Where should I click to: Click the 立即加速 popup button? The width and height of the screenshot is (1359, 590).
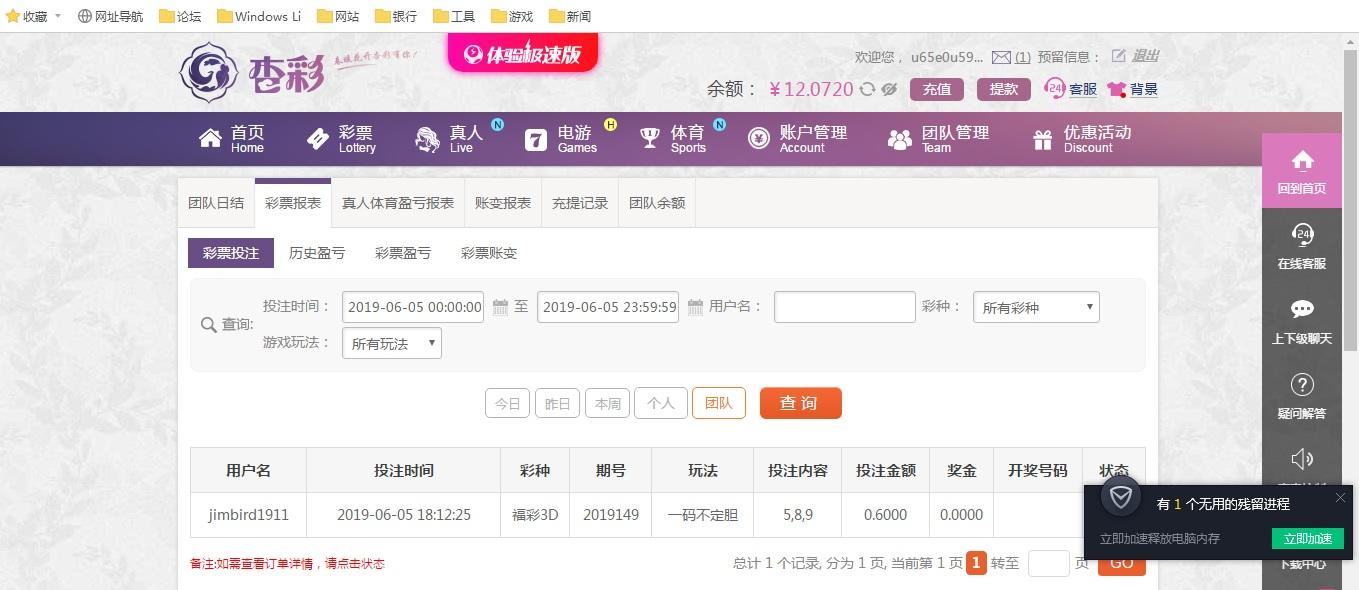pyautogui.click(x=1307, y=538)
